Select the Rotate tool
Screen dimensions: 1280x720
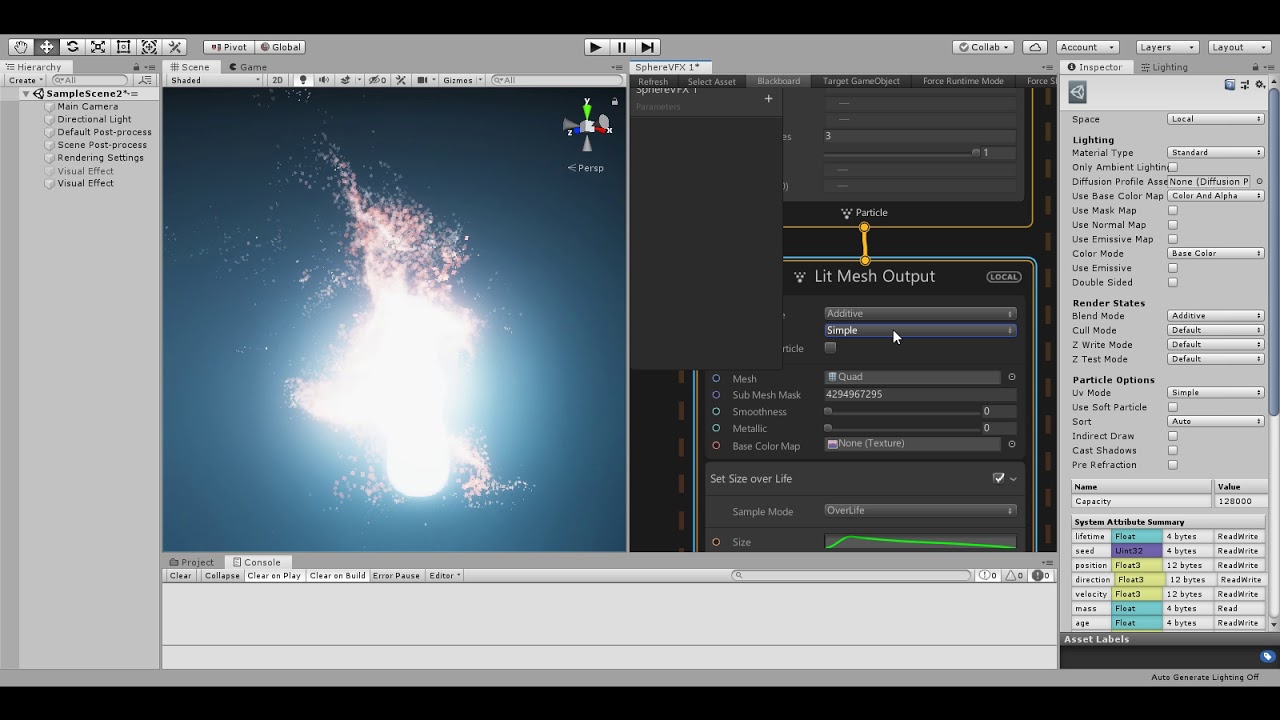pos(72,47)
